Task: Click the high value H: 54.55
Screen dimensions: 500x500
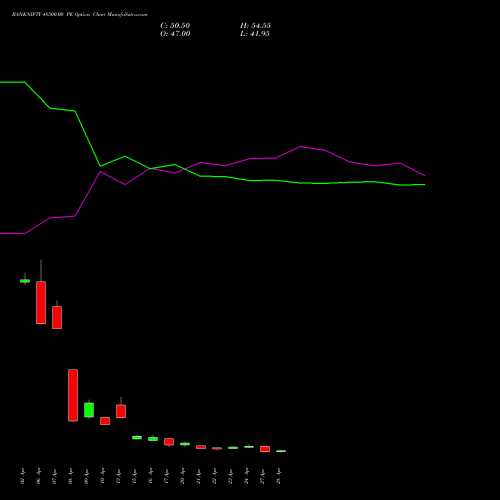Action: coord(255,26)
